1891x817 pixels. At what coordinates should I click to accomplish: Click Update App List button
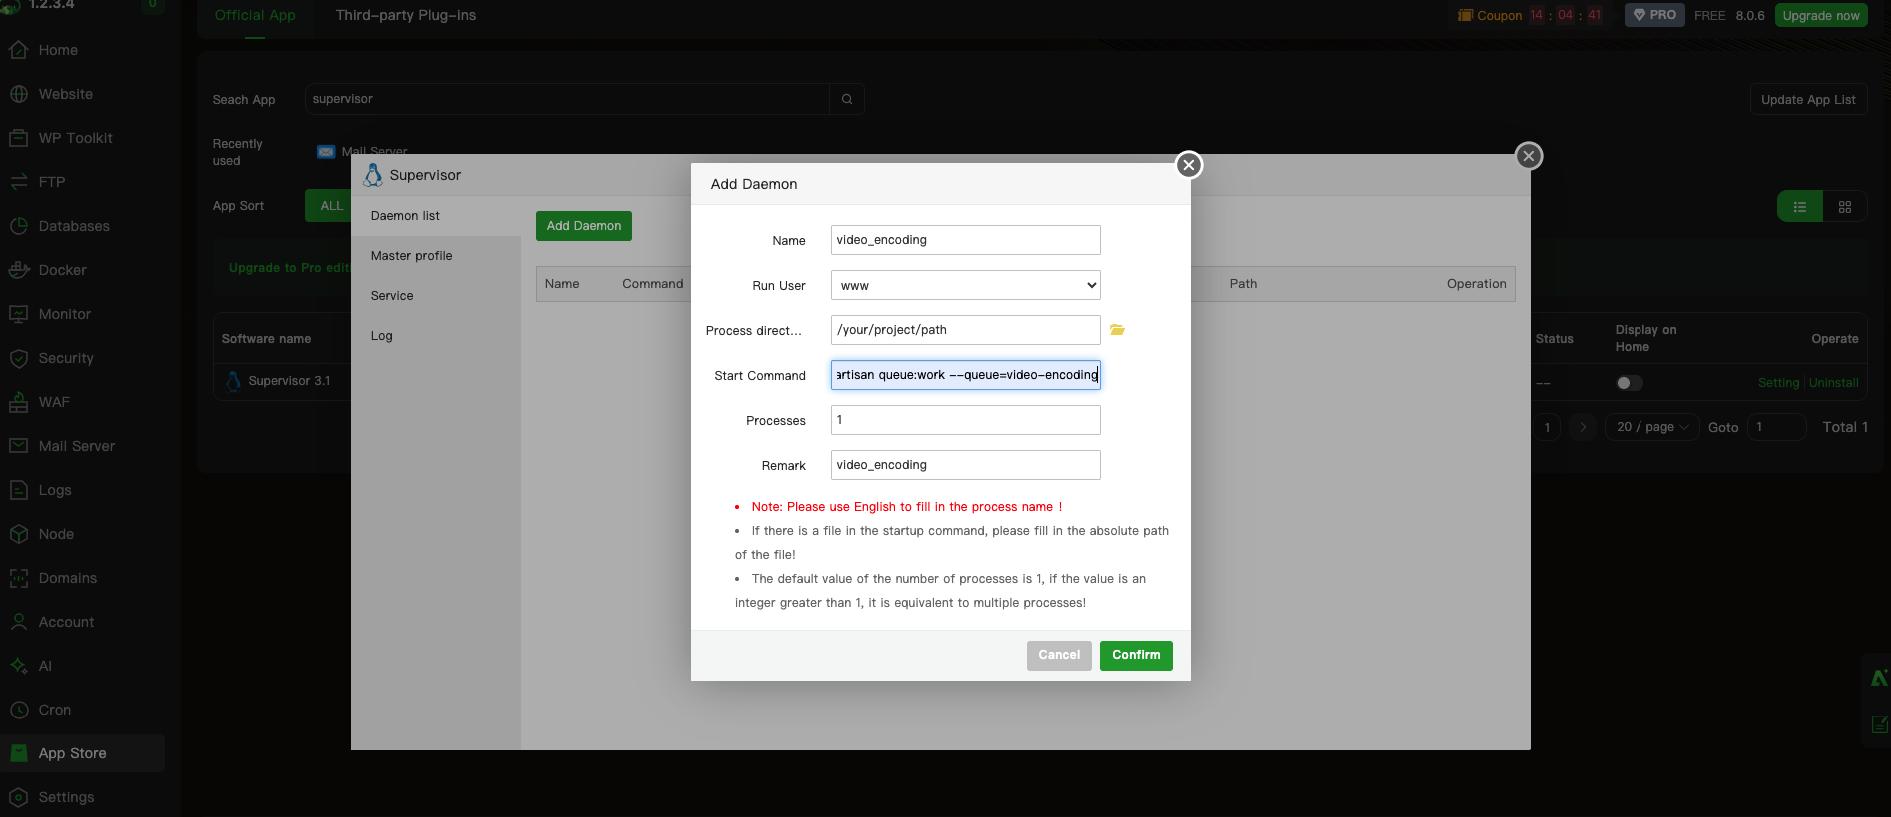pyautogui.click(x=1808, y=99)
